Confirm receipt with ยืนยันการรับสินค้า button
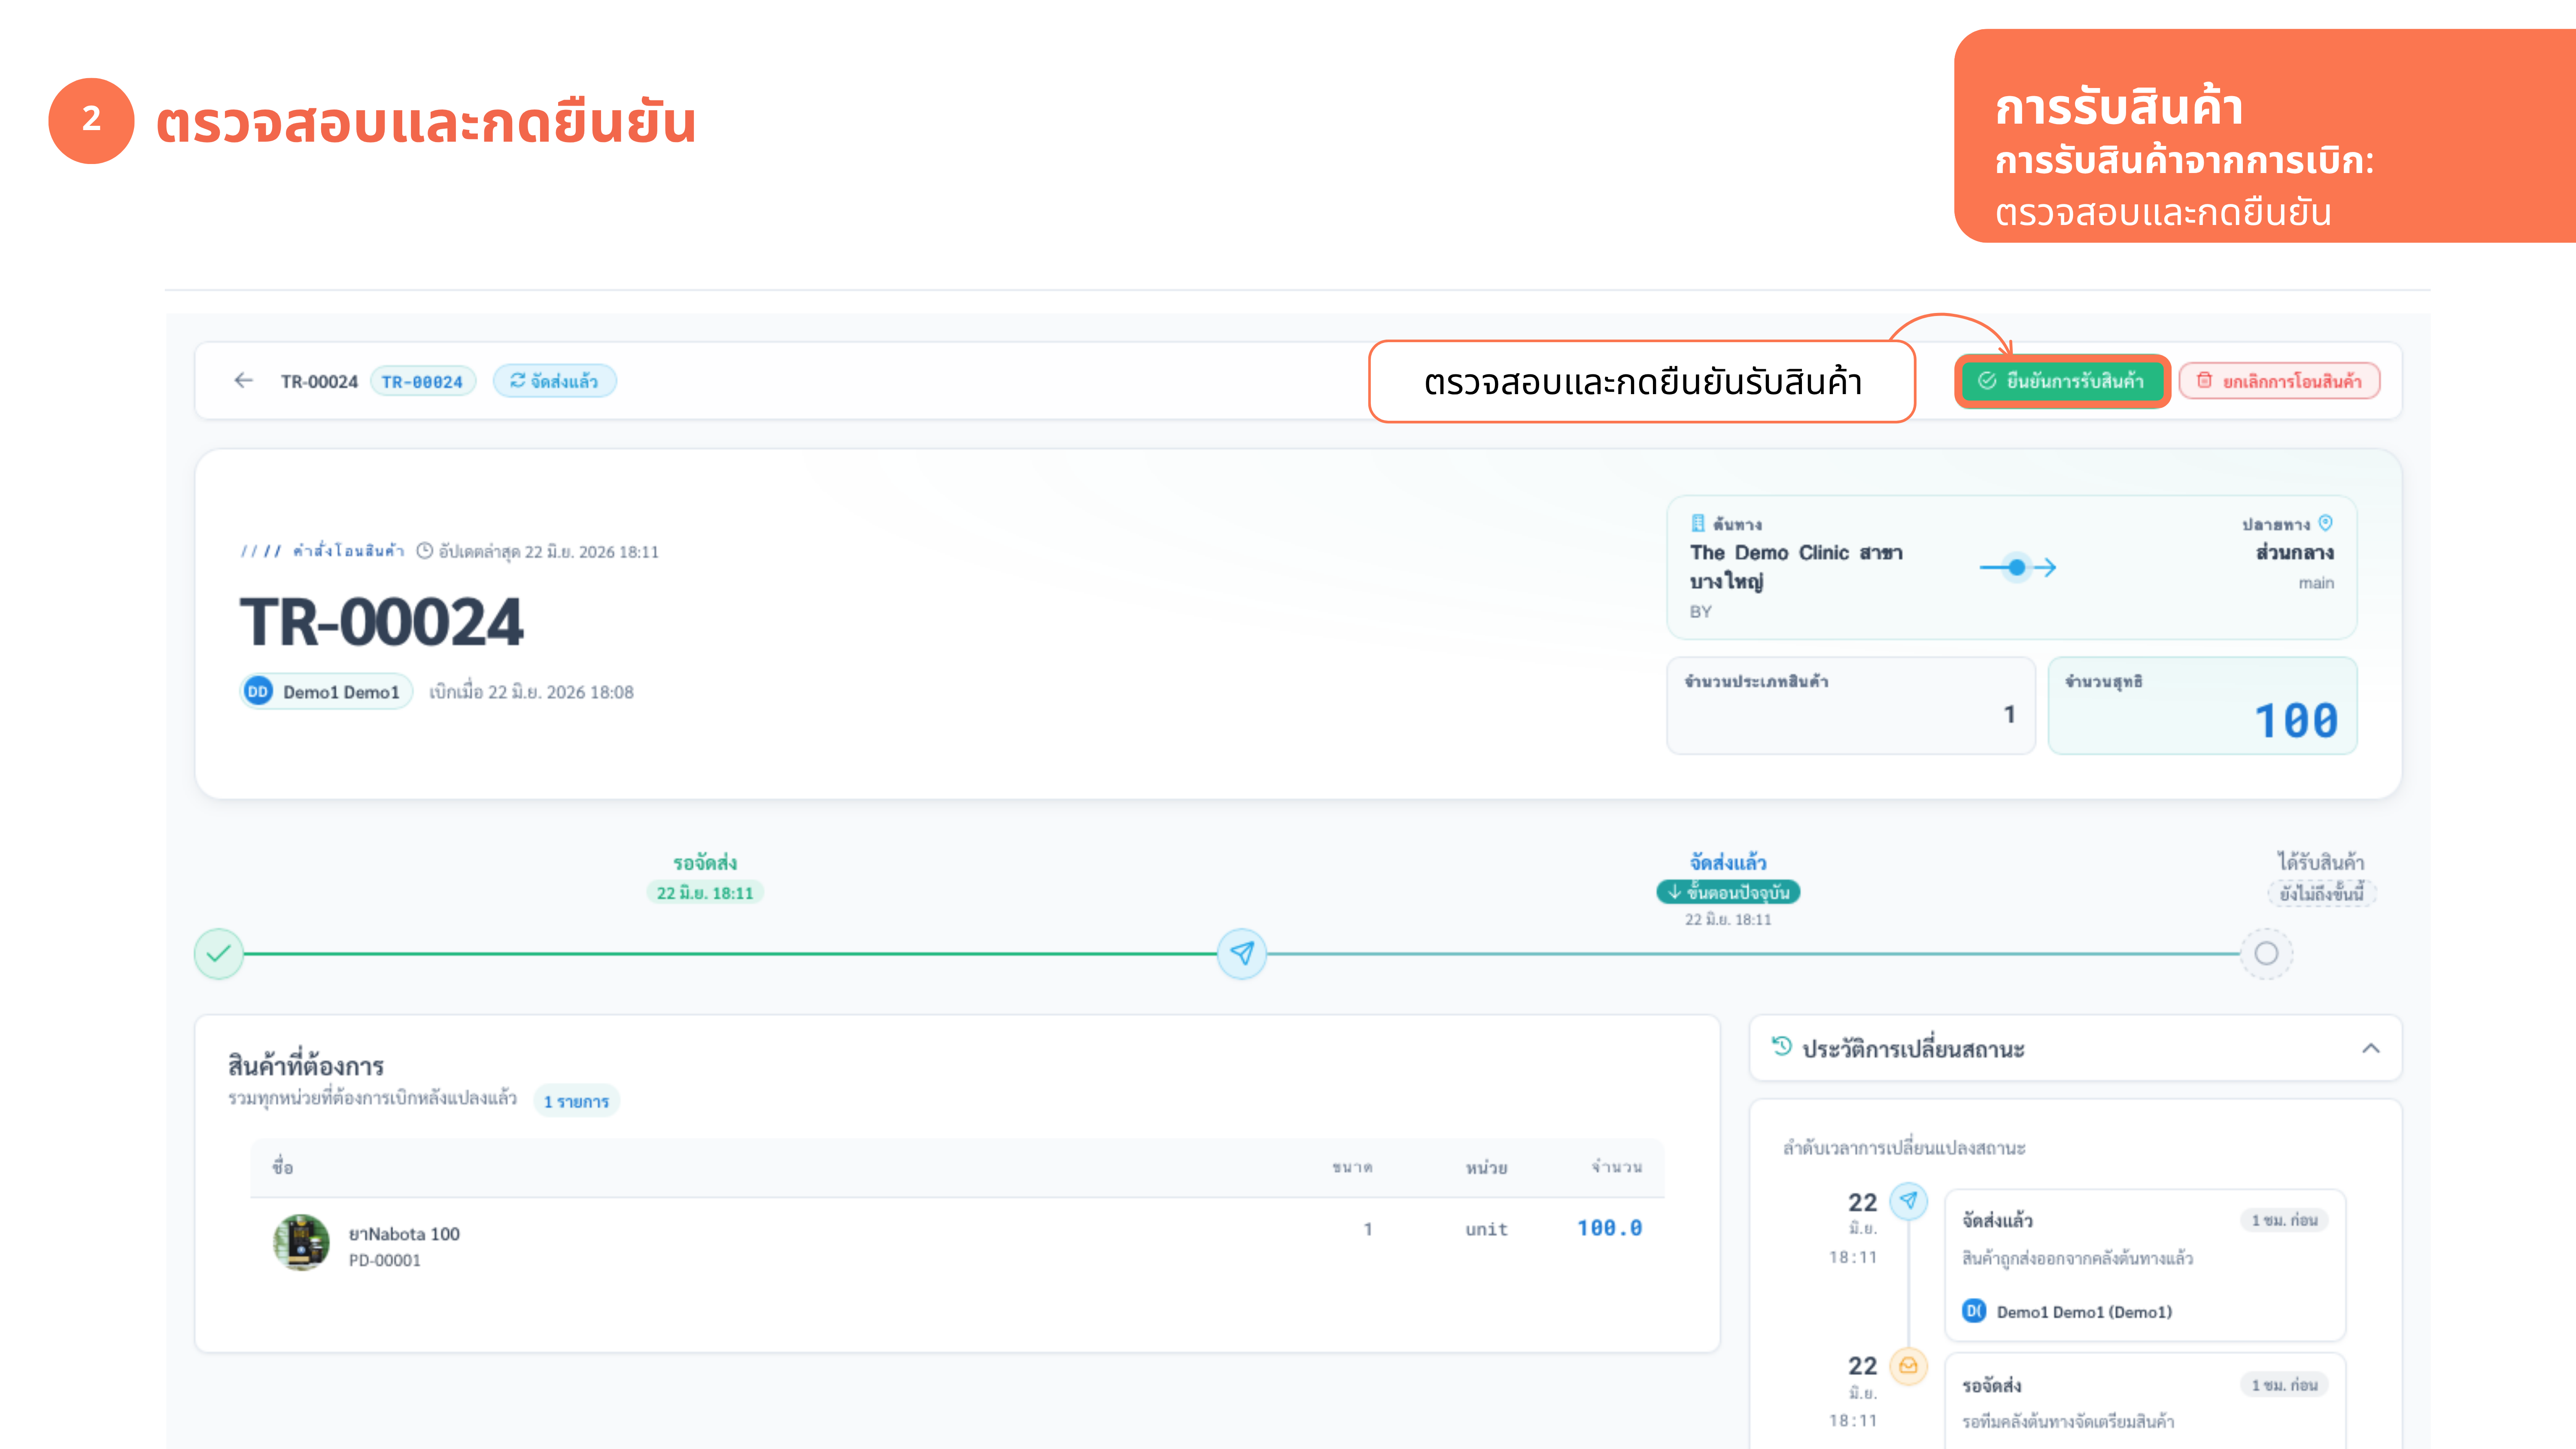Viewport: 2576px width, 1449px height. tap(2062, 381)
